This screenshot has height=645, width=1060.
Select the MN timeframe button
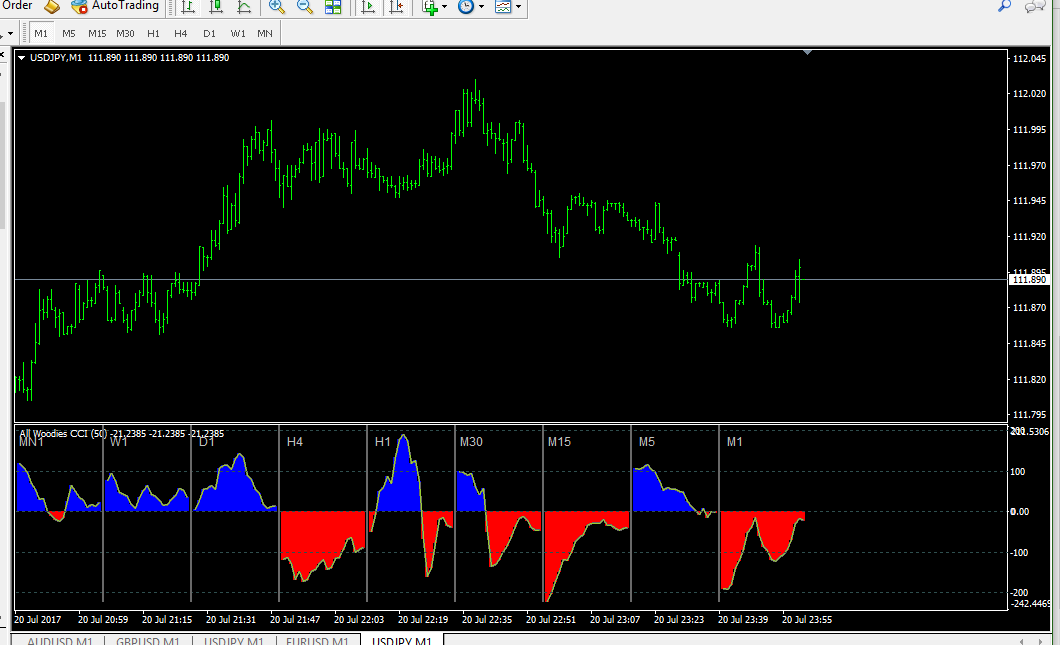click(x=265, y=33)
